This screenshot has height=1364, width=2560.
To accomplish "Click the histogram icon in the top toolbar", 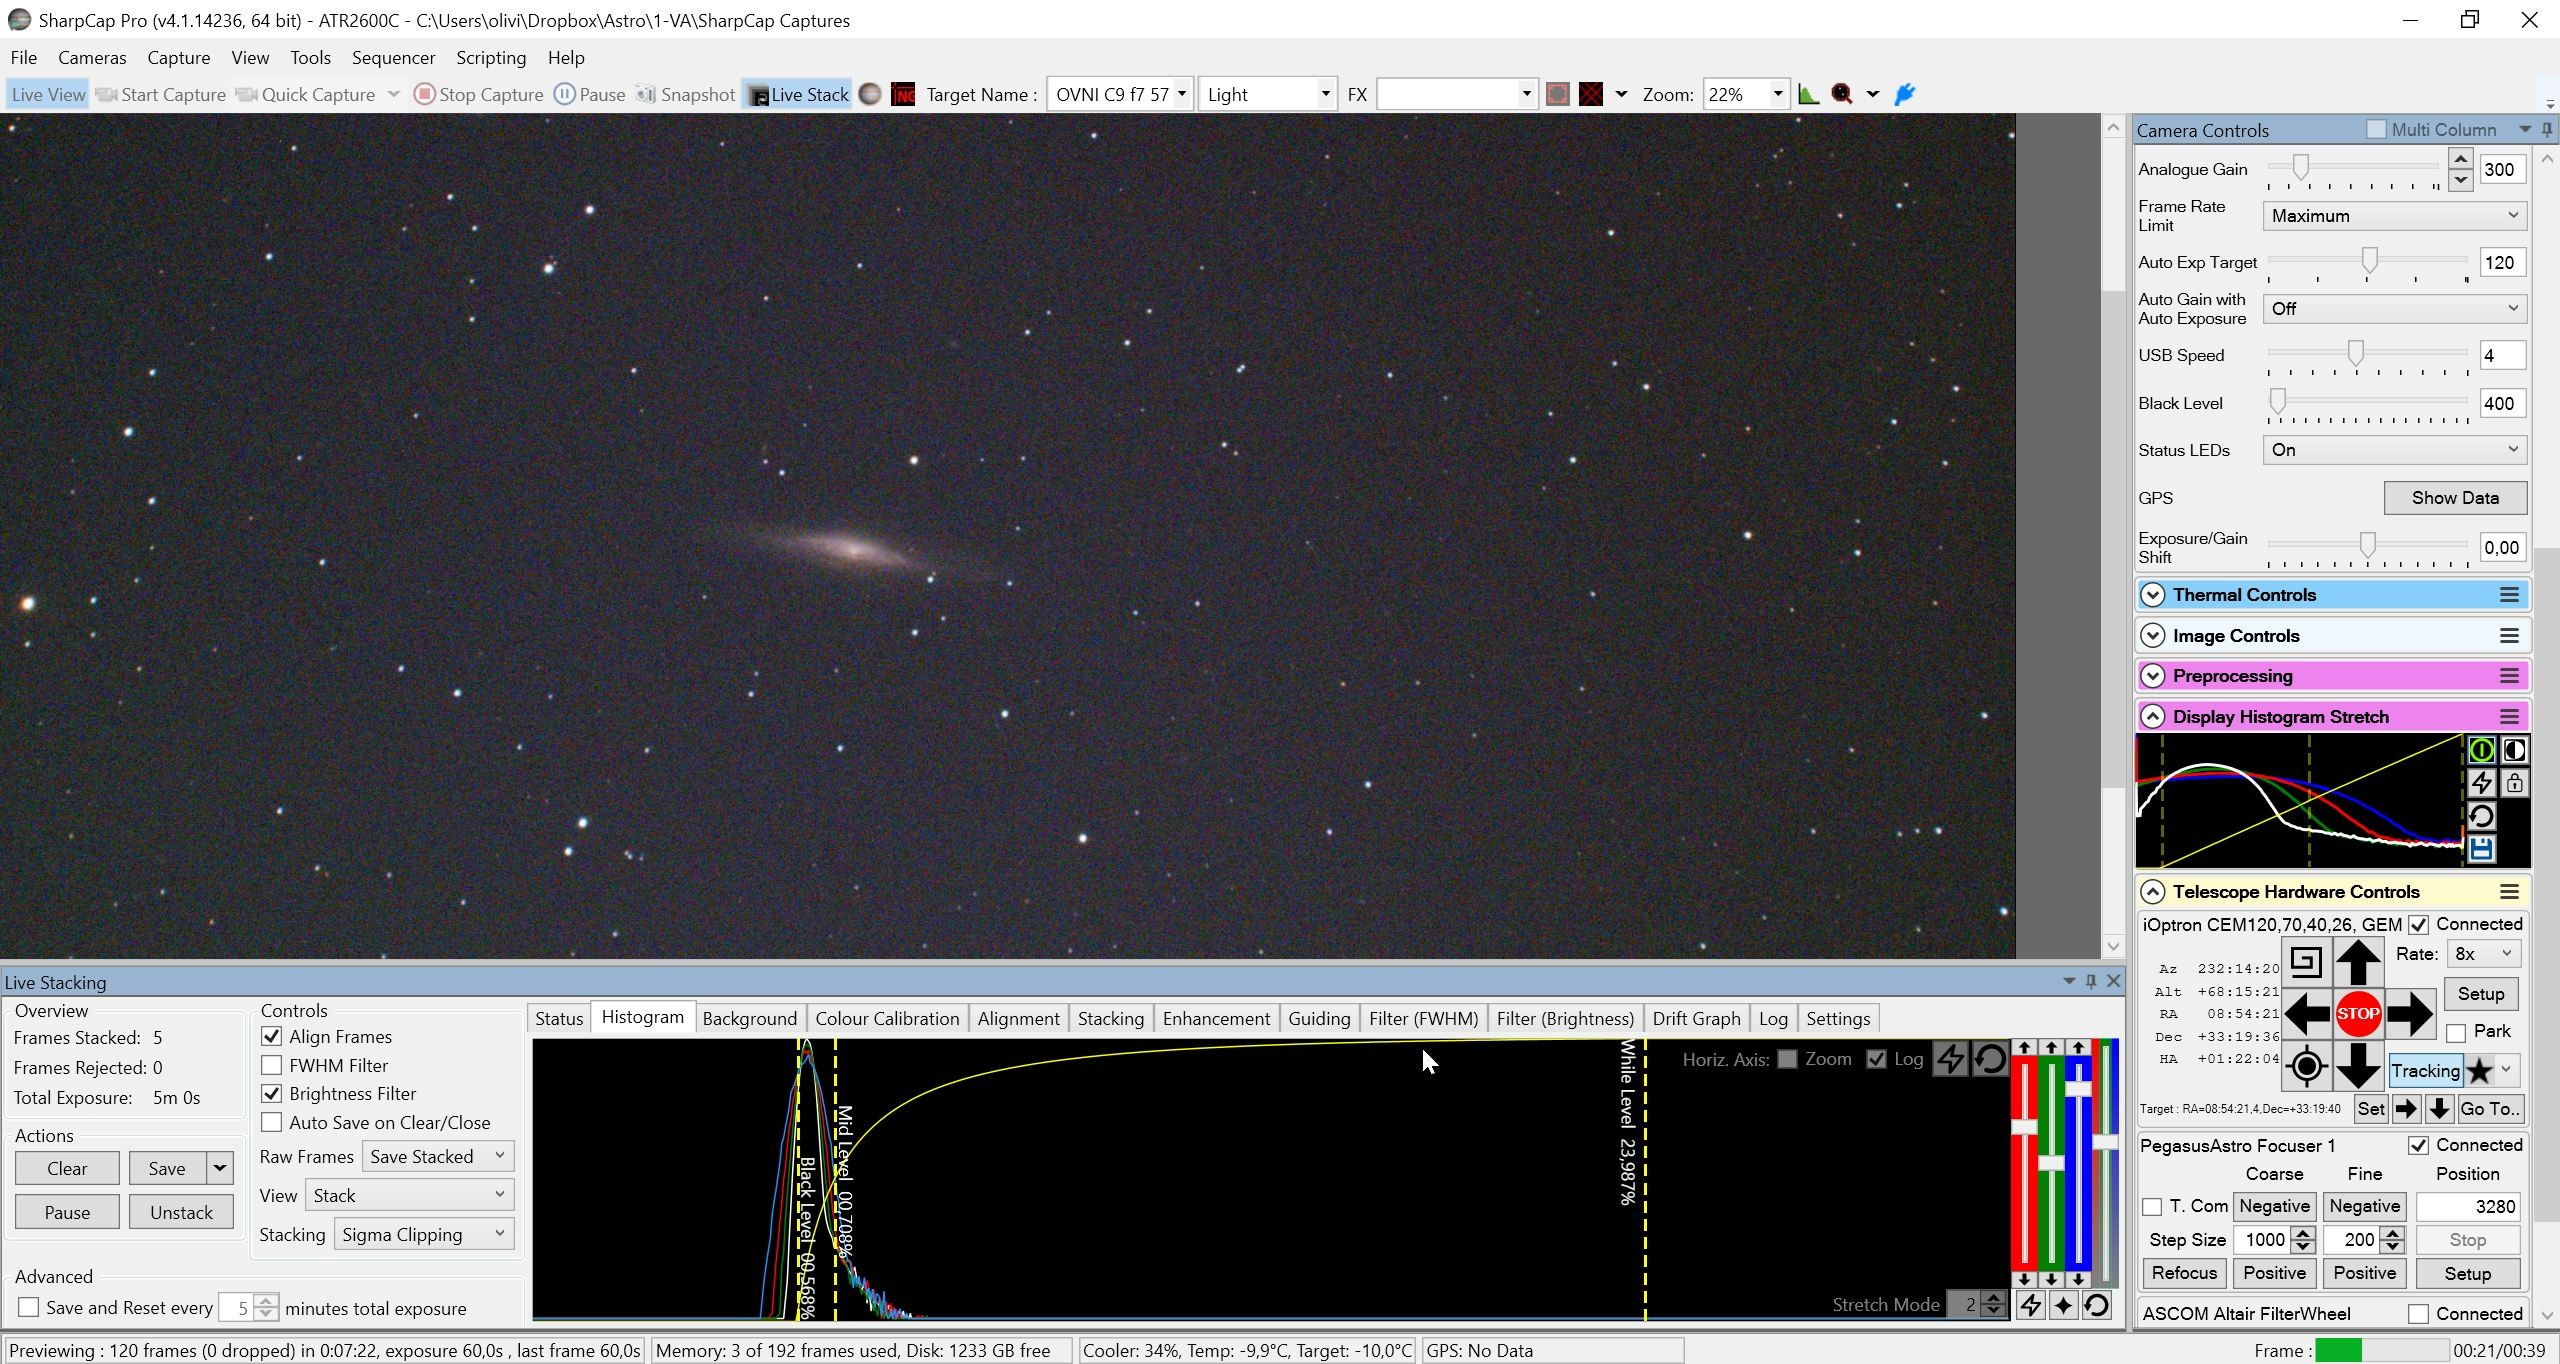I will (x=1808, y=94).
